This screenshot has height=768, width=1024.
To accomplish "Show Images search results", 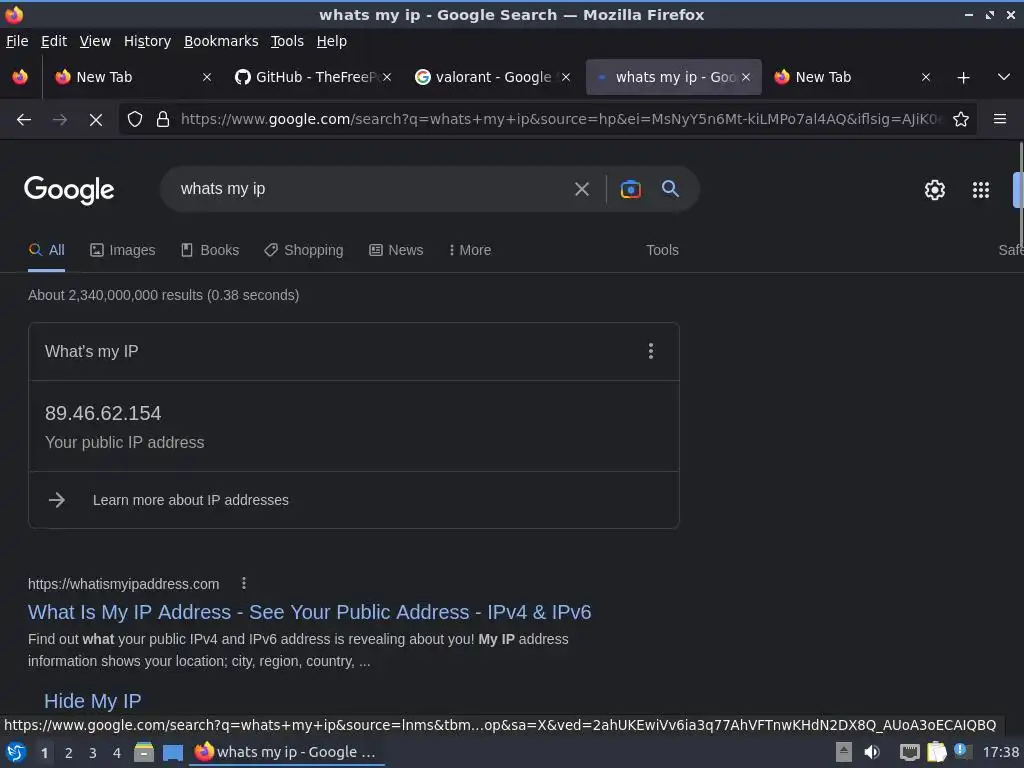I will pyautogui.click(x=123, y=250).
